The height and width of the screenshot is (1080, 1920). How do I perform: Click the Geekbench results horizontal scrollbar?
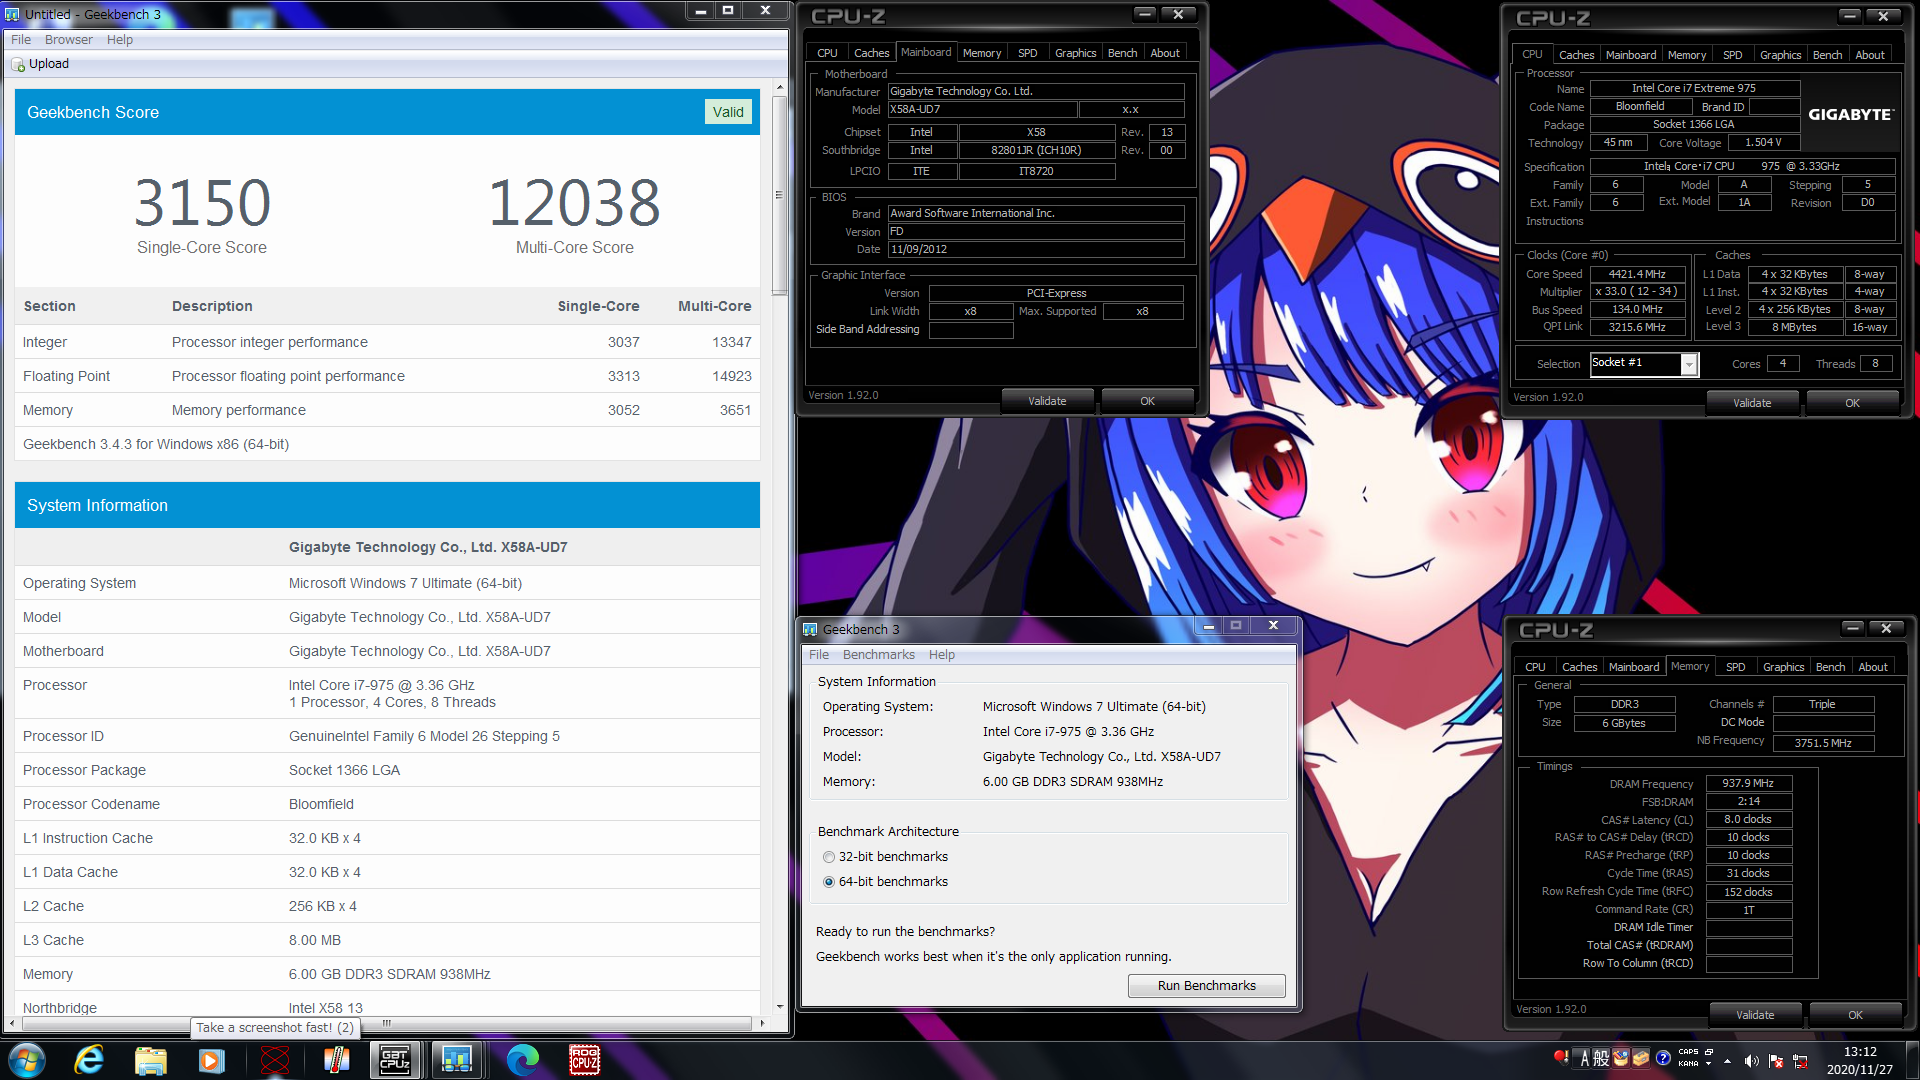[386, 1023]
